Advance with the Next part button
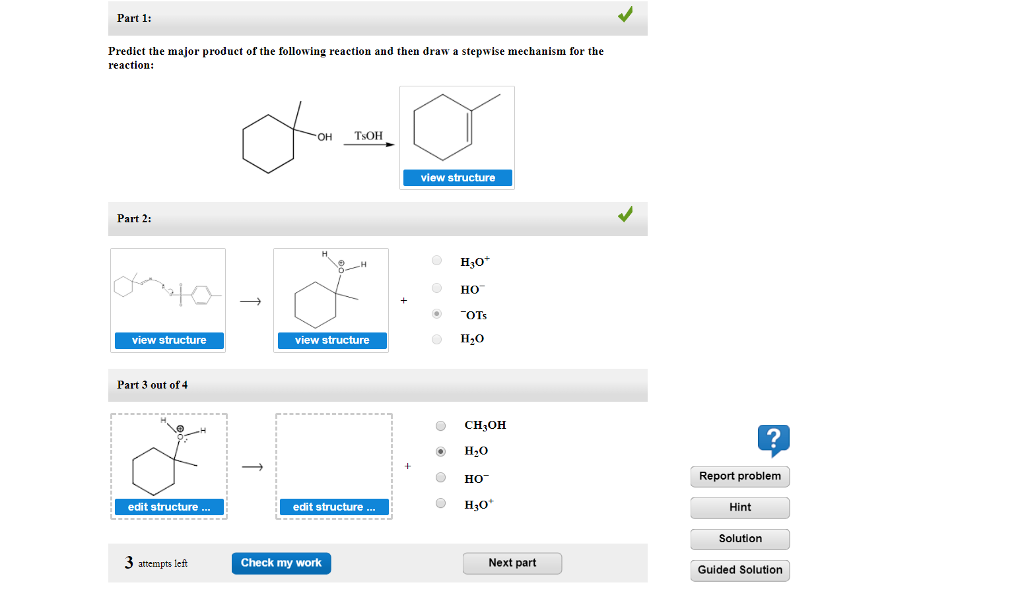Viewport: 1024px width, 597px height. [512, 563]
